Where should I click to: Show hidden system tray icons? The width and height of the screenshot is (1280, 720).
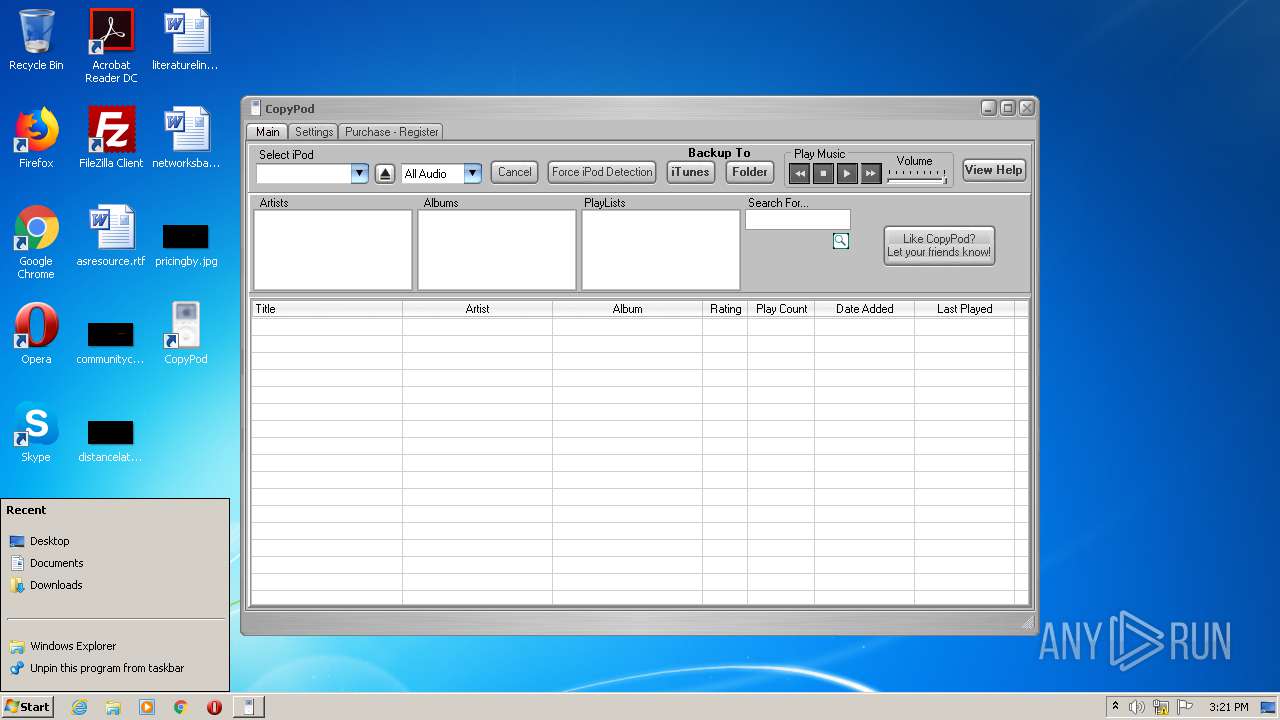[1115, 706]
